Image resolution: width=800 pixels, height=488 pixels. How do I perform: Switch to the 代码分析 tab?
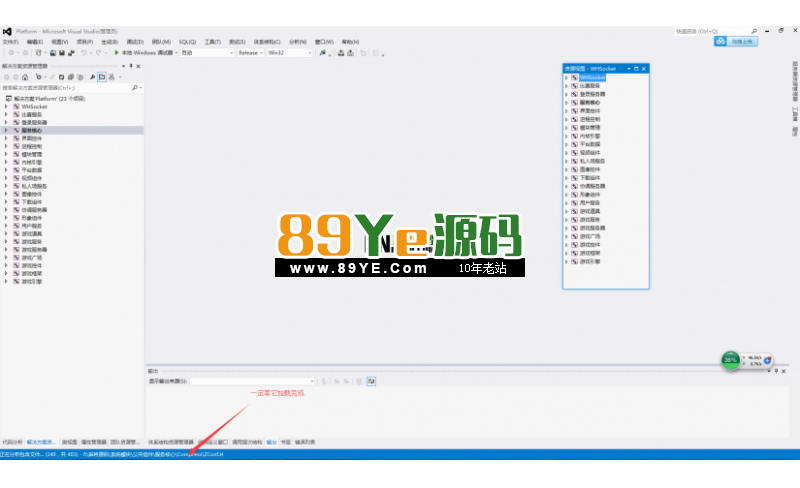pyautogui.click(x=12, y=442)
